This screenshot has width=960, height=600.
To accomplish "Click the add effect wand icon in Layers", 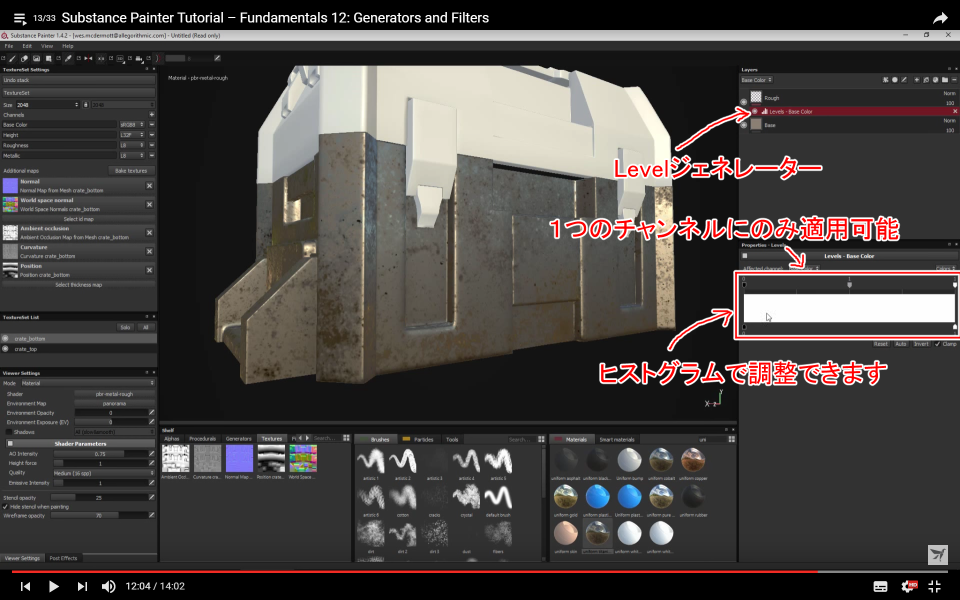I will tap(885, 80).
